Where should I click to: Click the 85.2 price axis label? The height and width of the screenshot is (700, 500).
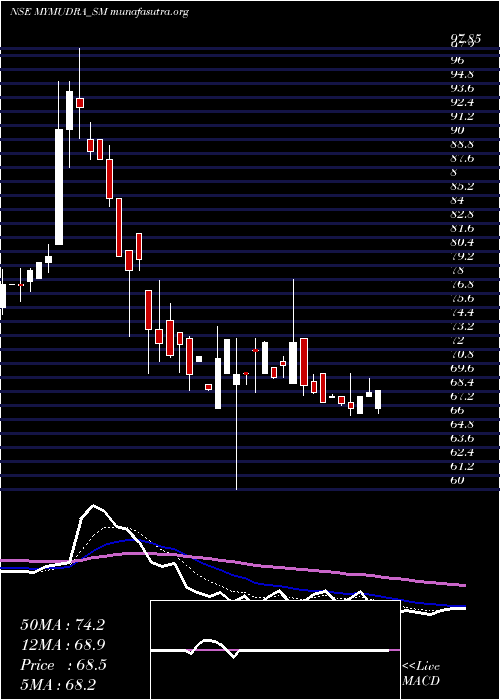click(462, 186)
